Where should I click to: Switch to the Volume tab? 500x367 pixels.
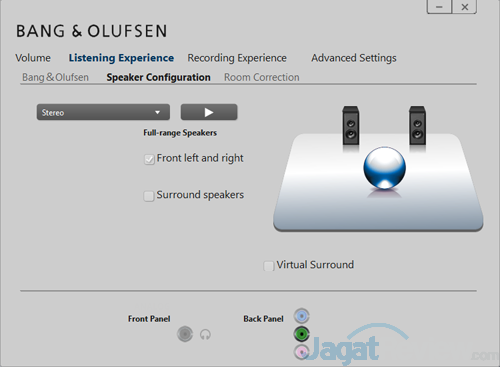tap(33, 58)
